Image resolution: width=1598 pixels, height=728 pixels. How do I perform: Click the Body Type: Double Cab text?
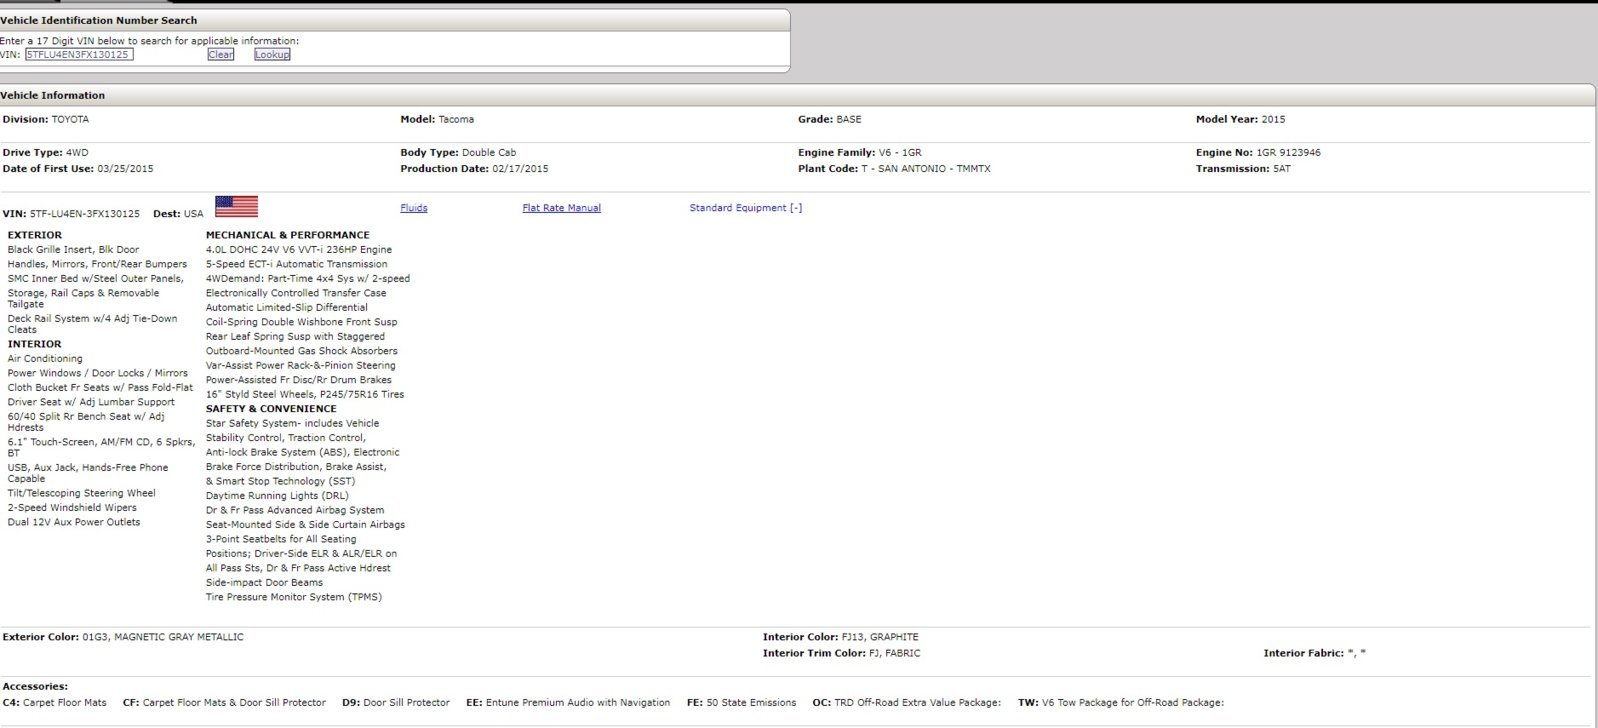click(x=458, y=153)
